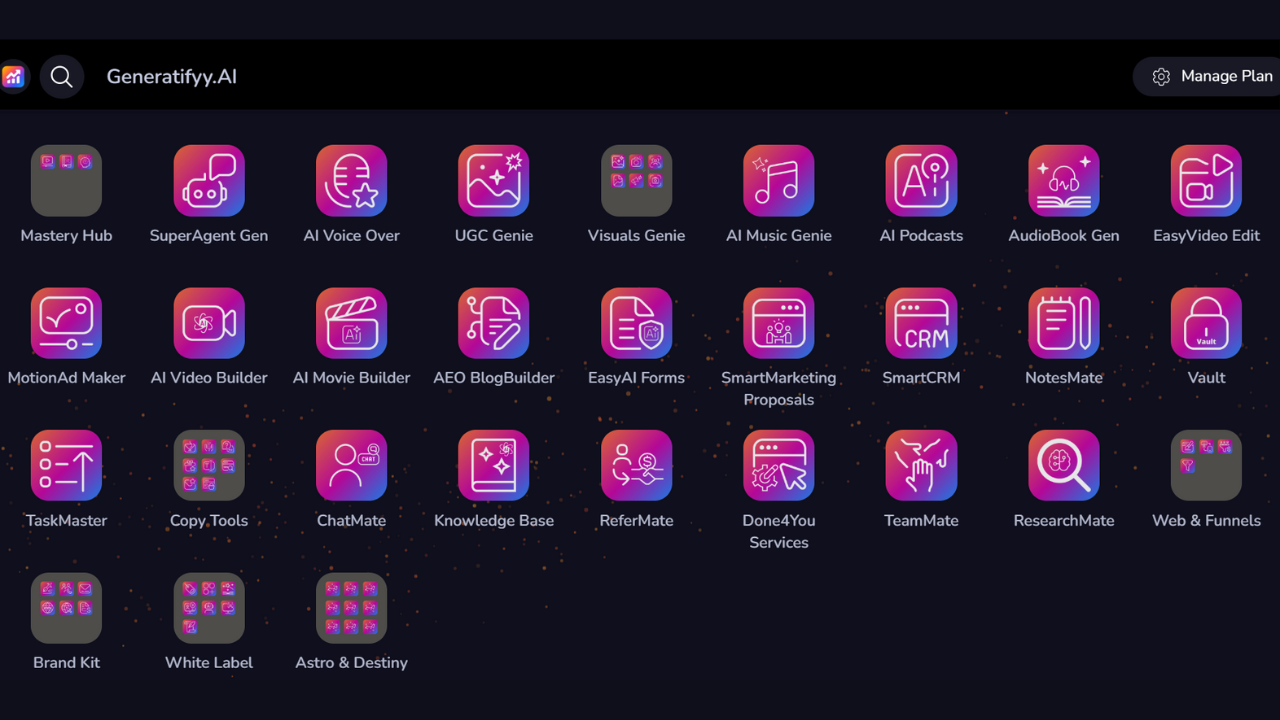Open the AI Movie Builder
The width and height of the screenshot is (1280, 720).
[351, 323]
